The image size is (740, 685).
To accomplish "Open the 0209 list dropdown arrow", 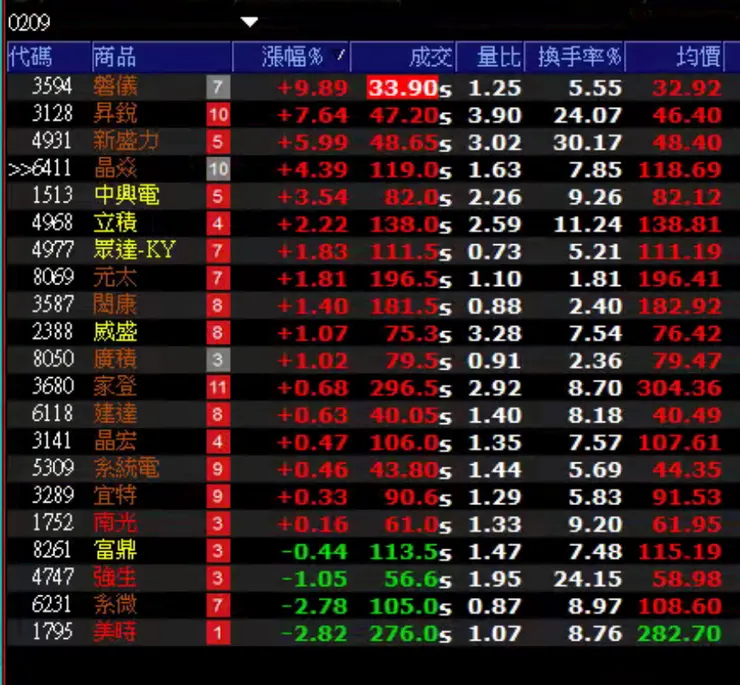I will (249, 22).
